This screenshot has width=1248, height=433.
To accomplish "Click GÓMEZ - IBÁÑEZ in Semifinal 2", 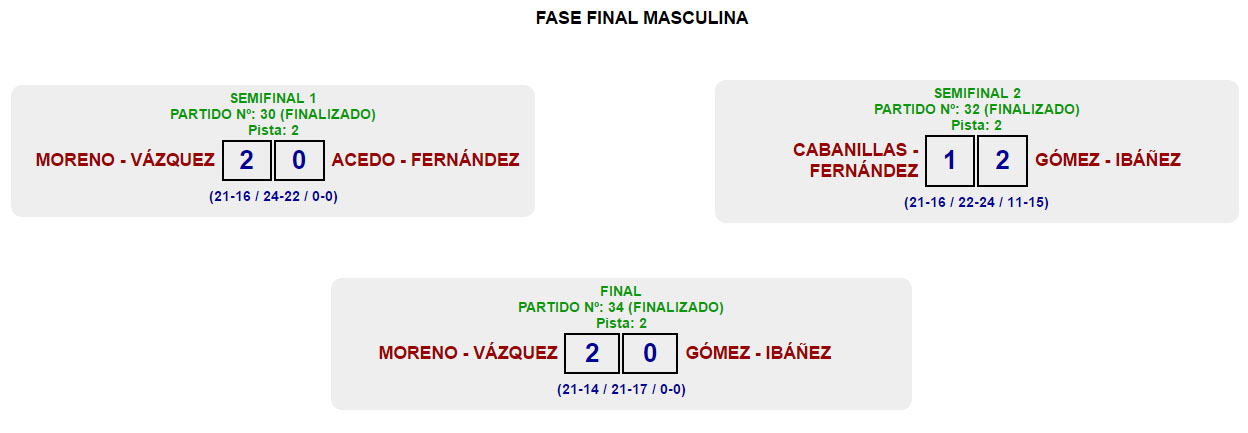I will [1108, 160].
